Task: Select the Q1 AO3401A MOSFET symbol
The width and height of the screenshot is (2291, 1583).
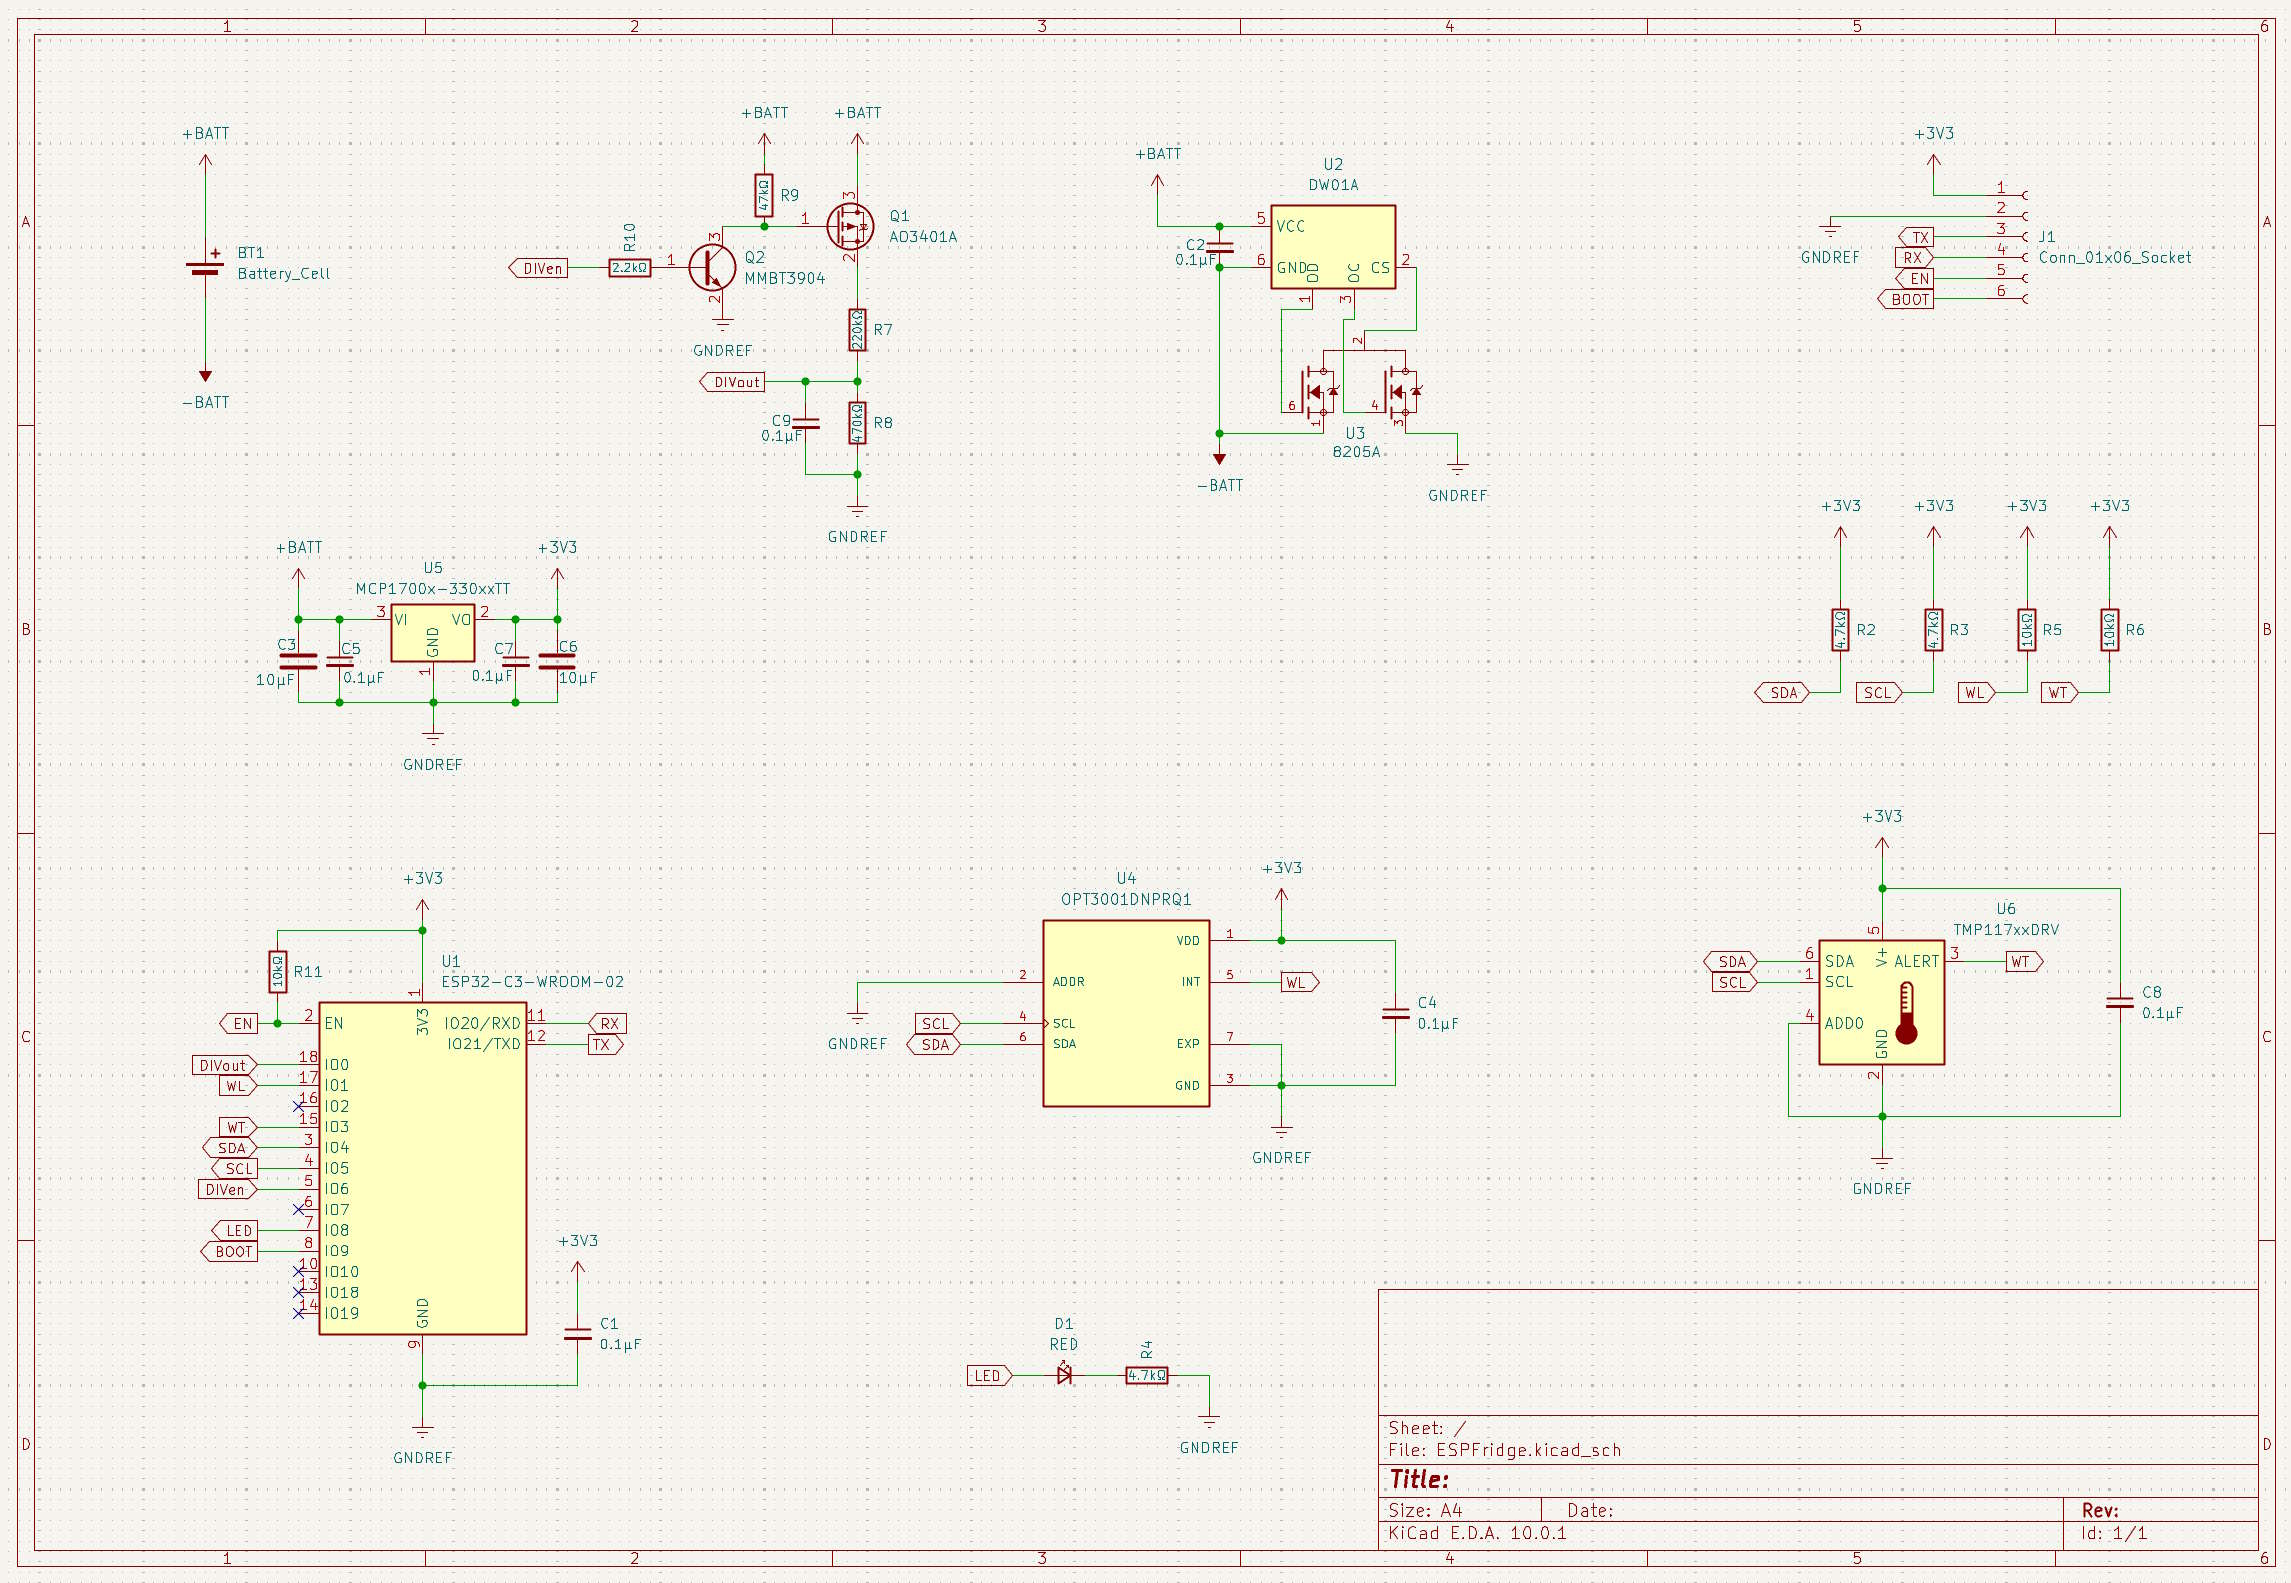Action: pyautogui.click(x=850, y=227)
